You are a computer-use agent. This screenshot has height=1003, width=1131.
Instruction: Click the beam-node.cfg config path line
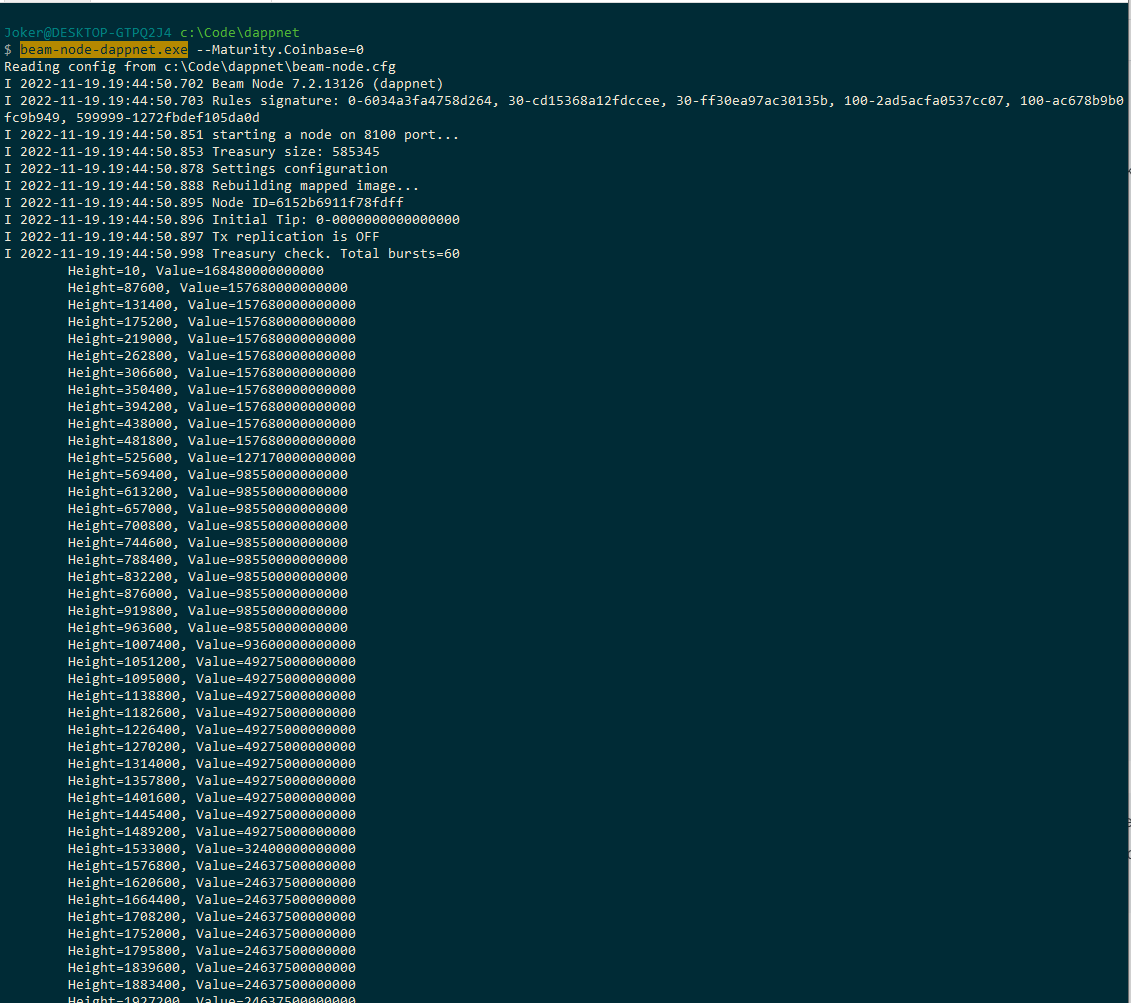click(x=199, y=66)
